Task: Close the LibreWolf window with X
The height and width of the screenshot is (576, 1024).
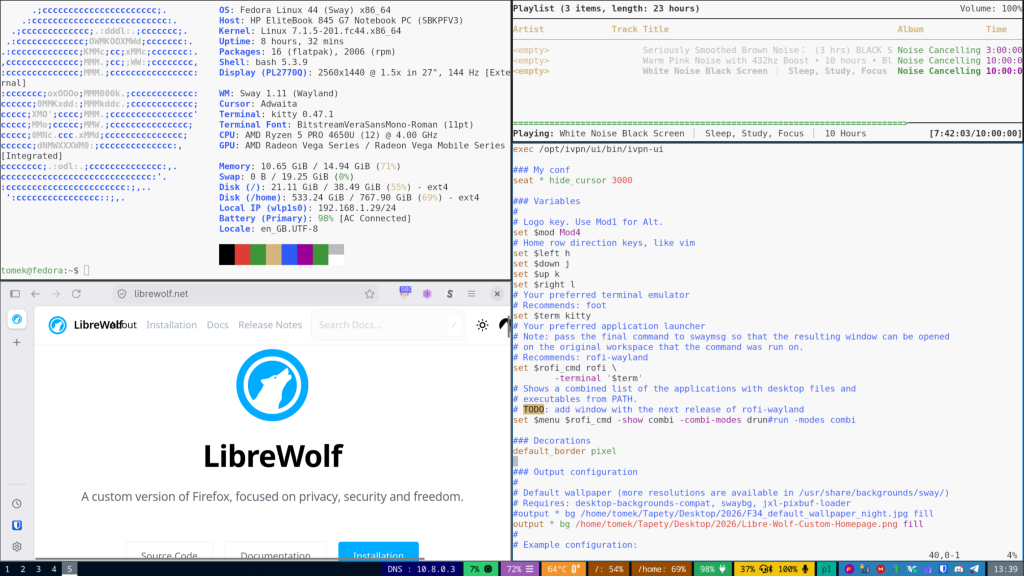Action: (x=497, y=294)
